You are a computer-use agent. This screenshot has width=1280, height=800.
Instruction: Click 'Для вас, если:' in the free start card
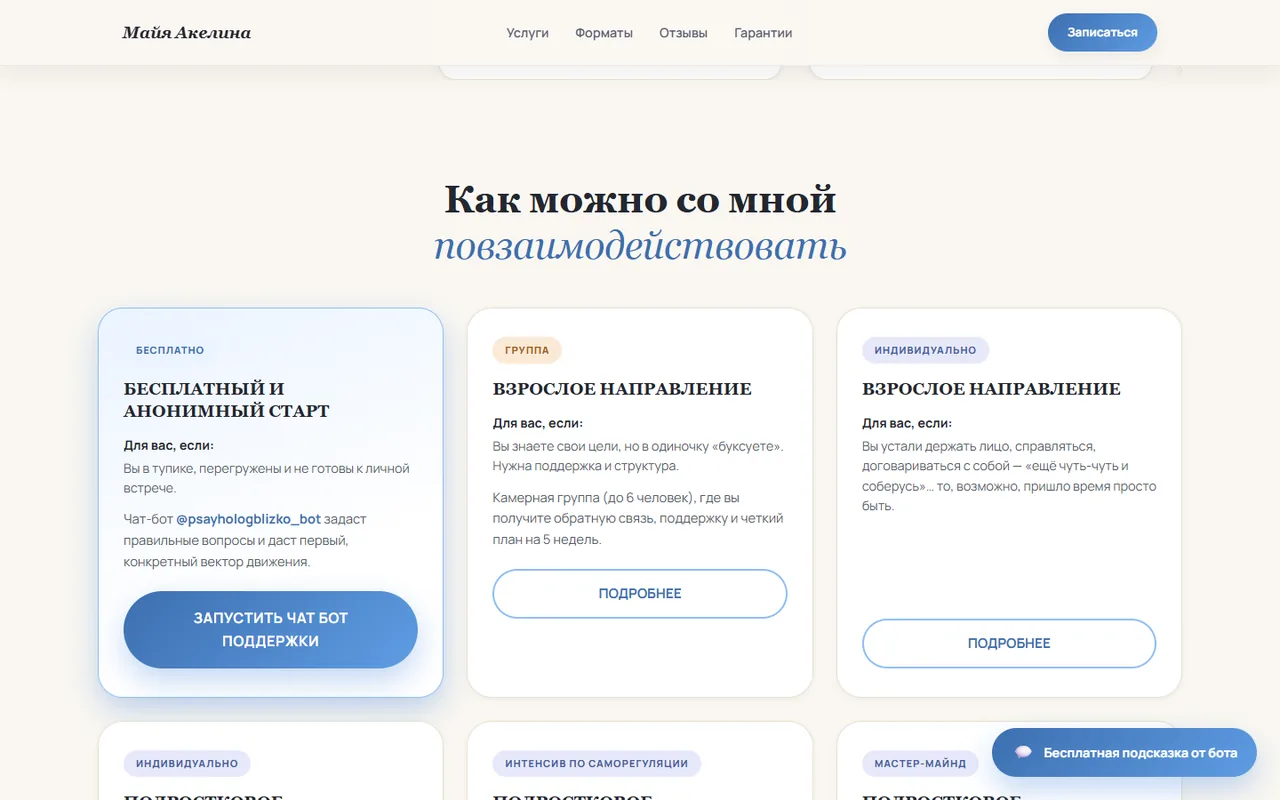pyautogui.click(x=169, y=445)
